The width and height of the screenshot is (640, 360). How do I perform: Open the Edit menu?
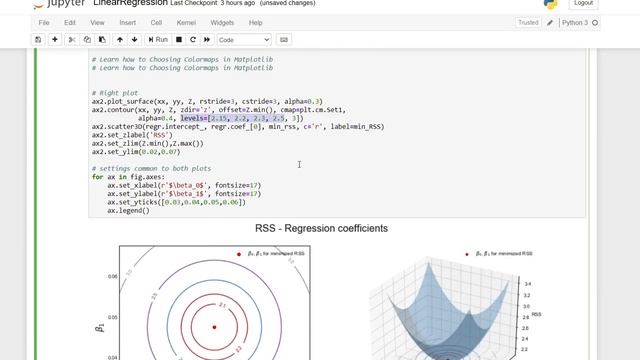pos(70,23)
